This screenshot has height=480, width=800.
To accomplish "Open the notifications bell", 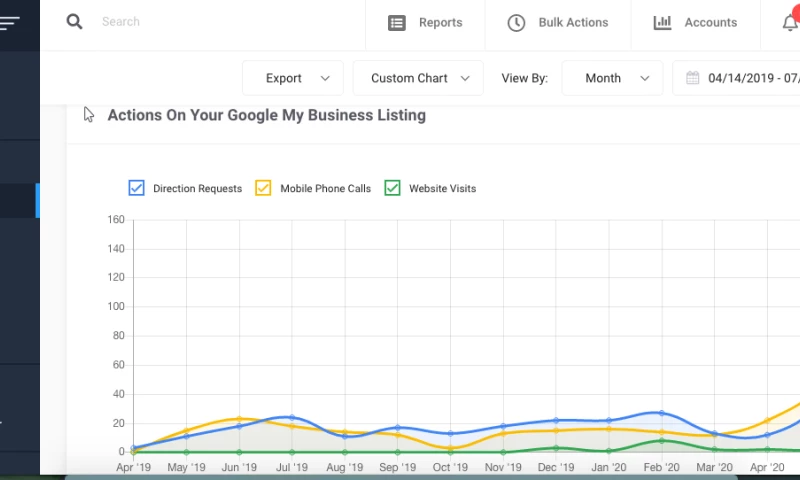I will pos(790,23).
